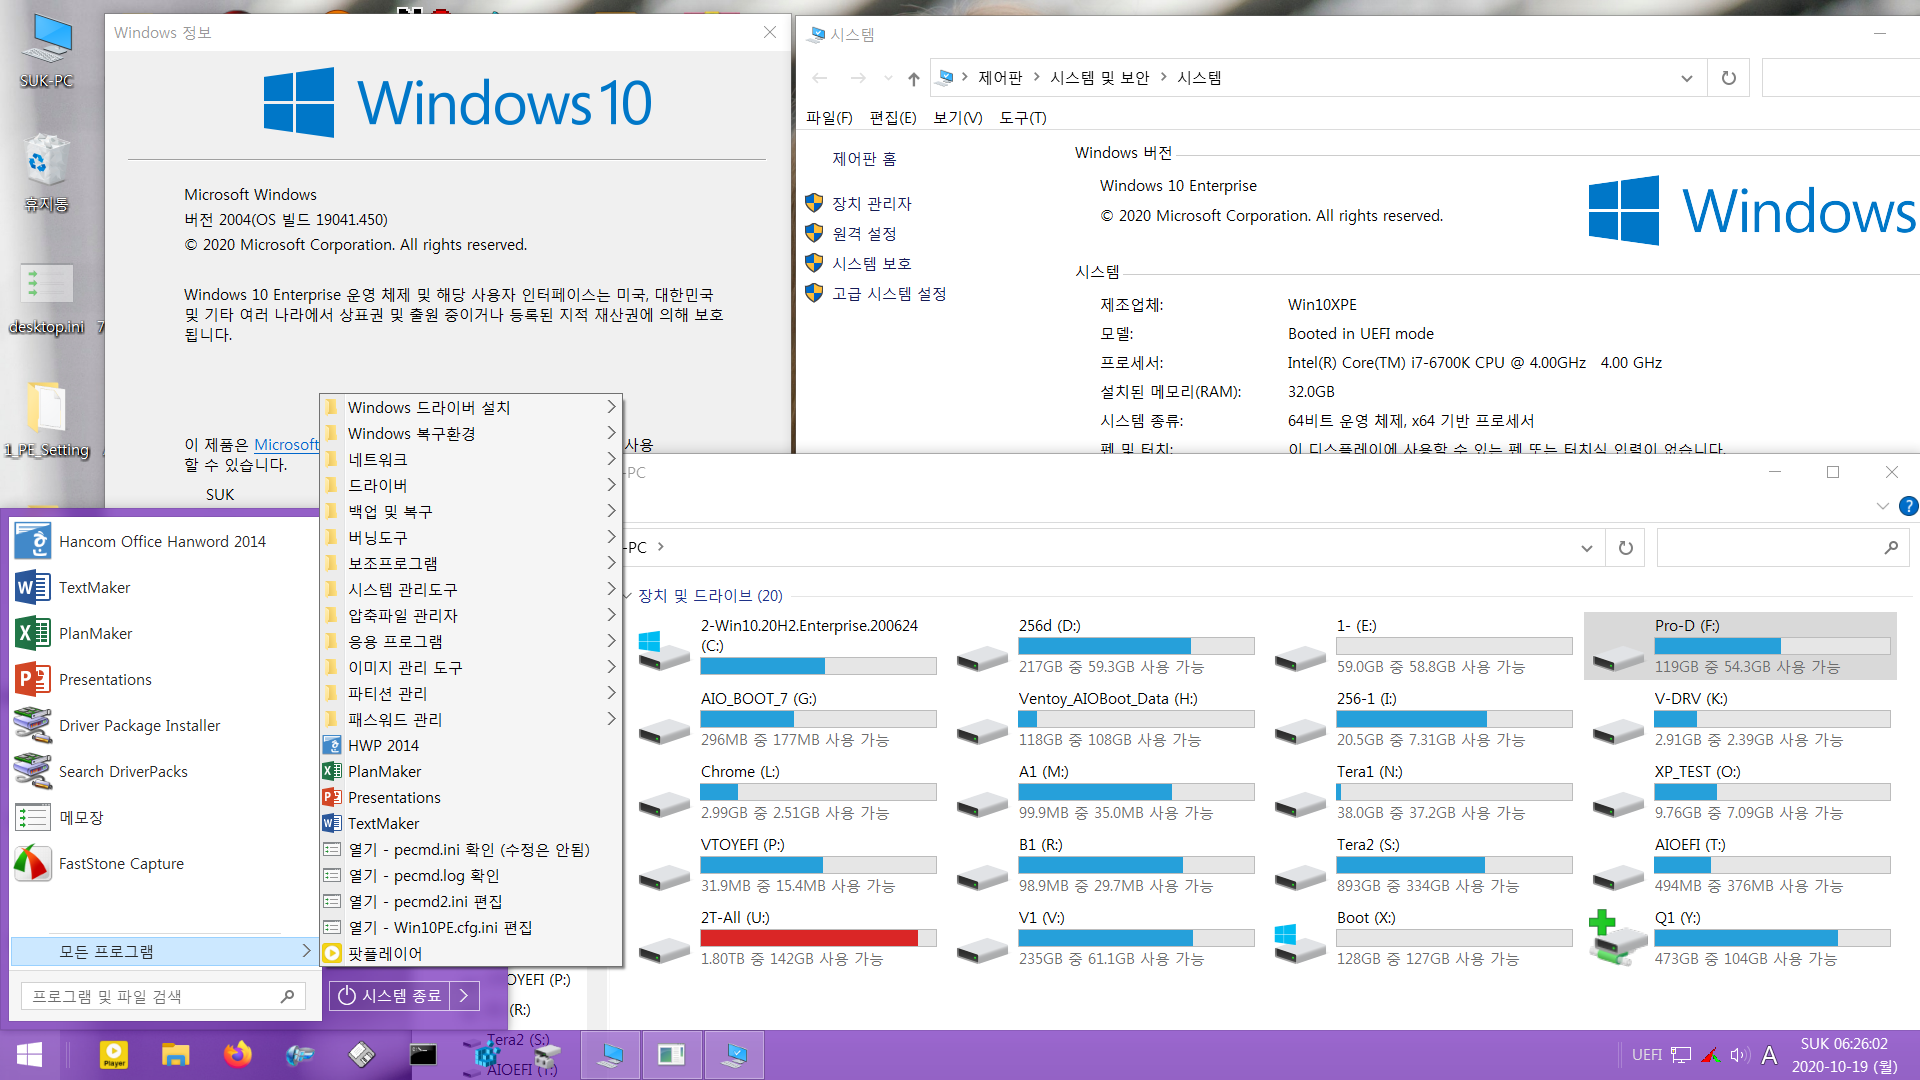Click the Windows Start button on taskbar
Image resolution: width=1920 pixels, height=1080 pixels.
coord(30,1055)
